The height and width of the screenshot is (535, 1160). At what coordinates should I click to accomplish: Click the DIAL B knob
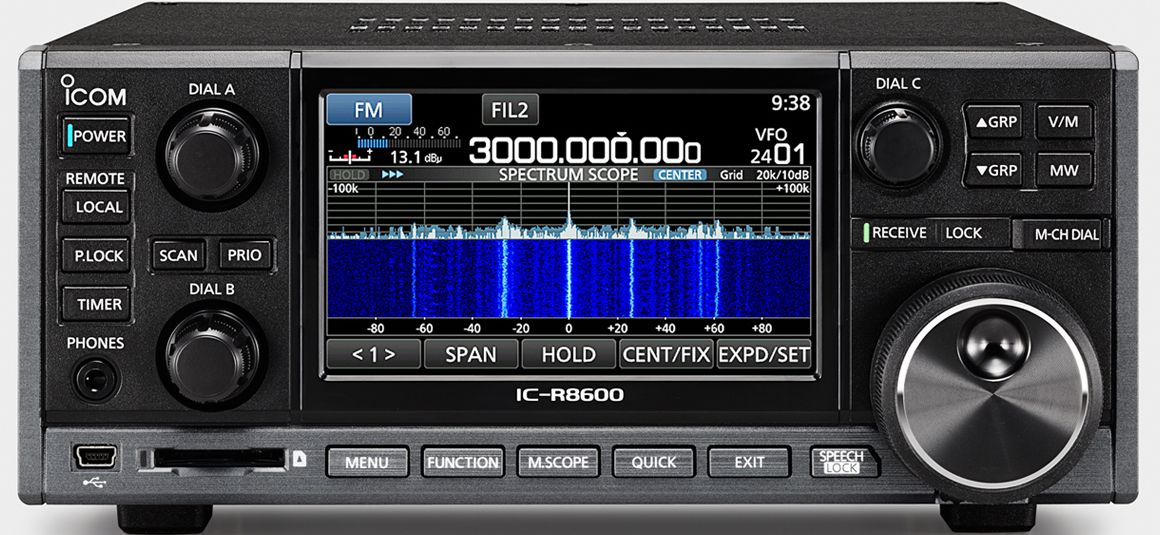(212, 356)
